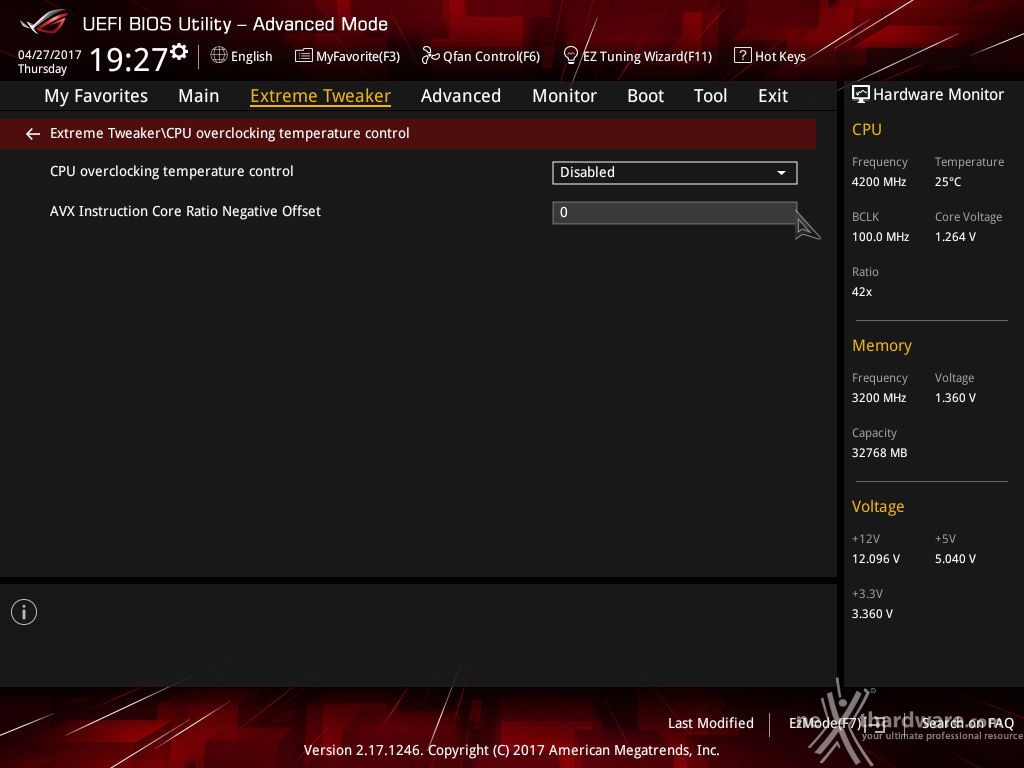Screen dimensions: 1024x768
Task: Switch to the Monitor tab
Action: click(x=564, y=96)
